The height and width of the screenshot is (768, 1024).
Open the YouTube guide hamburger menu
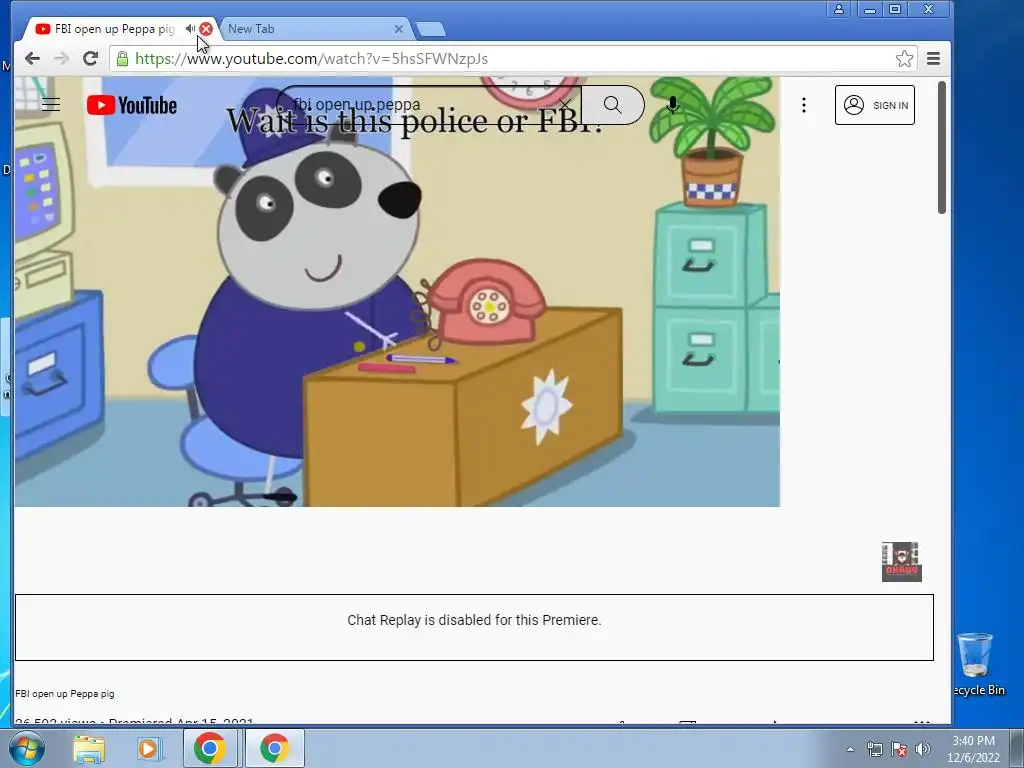click(x=51, y=105)
